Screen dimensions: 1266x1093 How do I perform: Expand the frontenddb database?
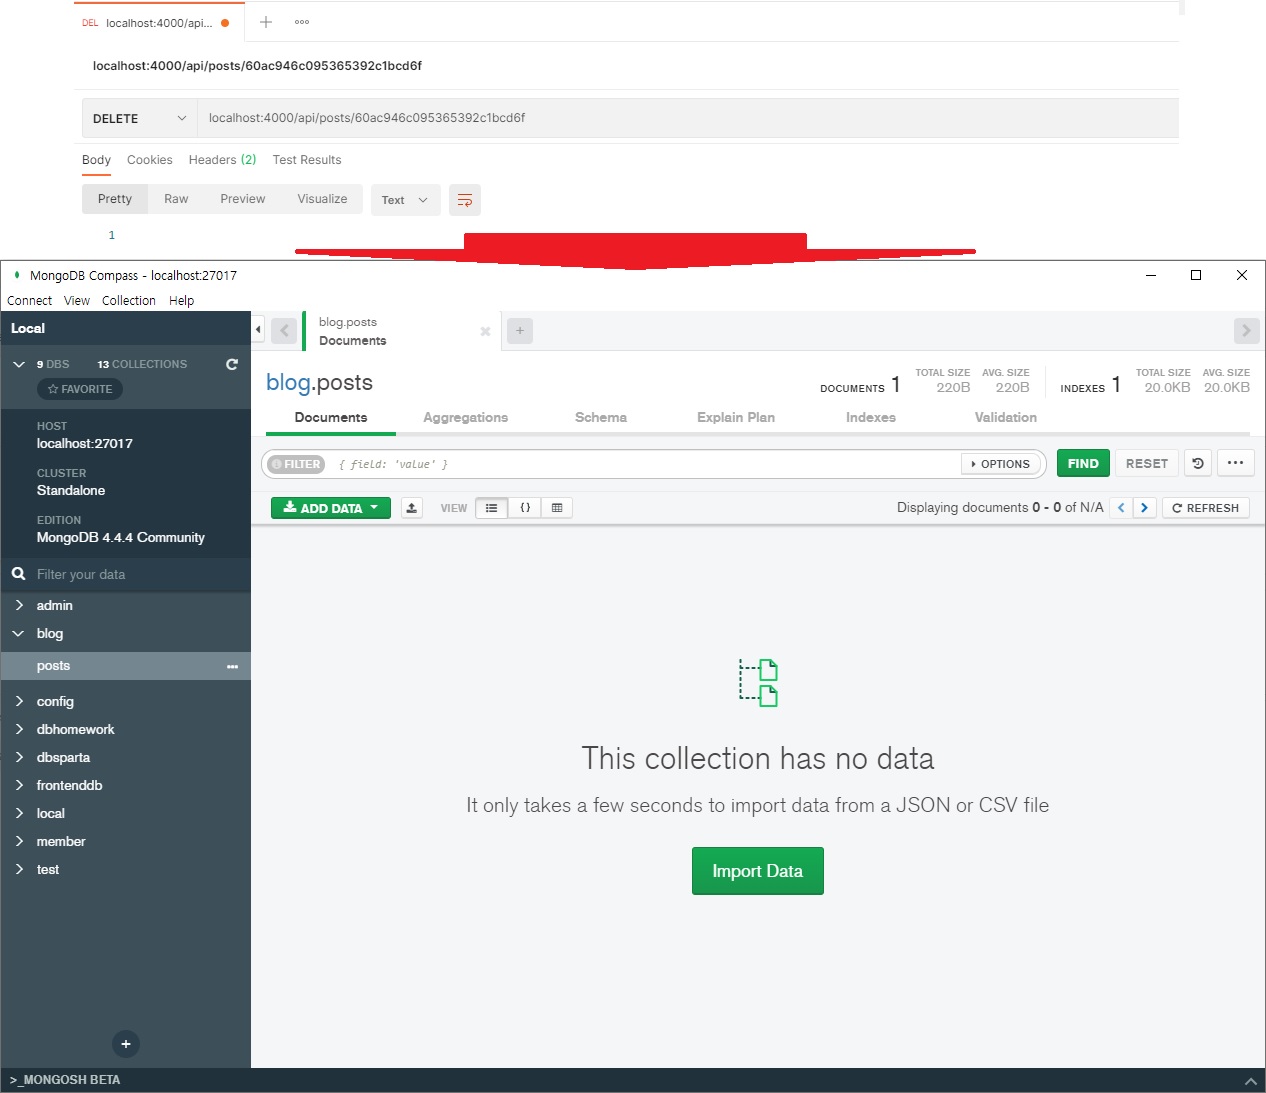(x=19, y=785)
